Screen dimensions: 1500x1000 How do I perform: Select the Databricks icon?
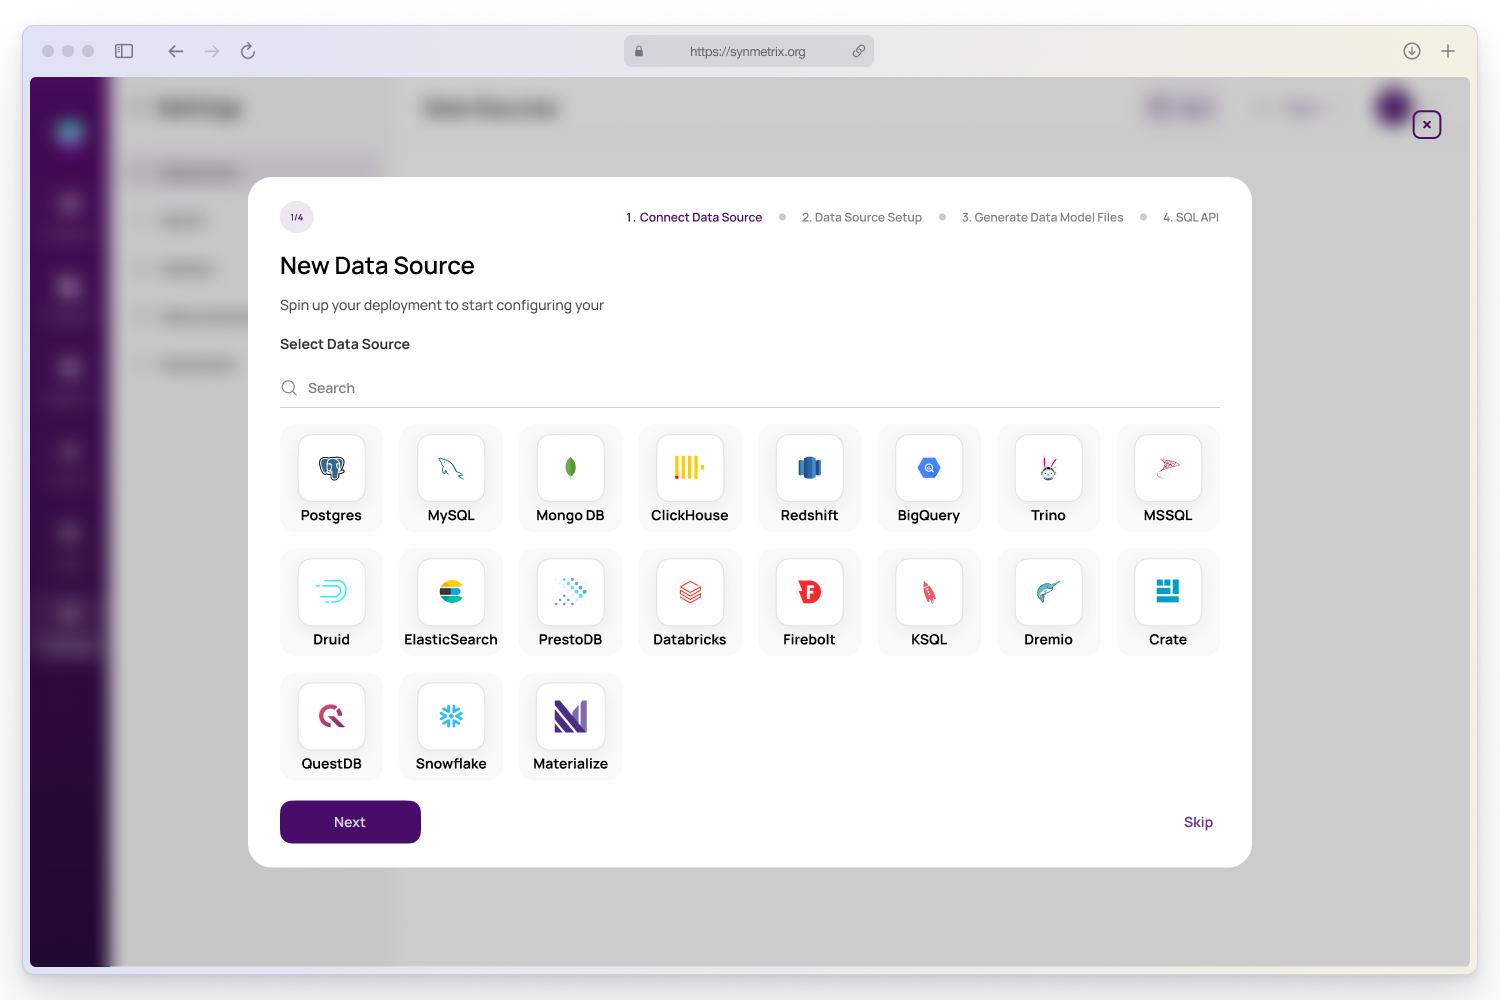coord(690,592)
